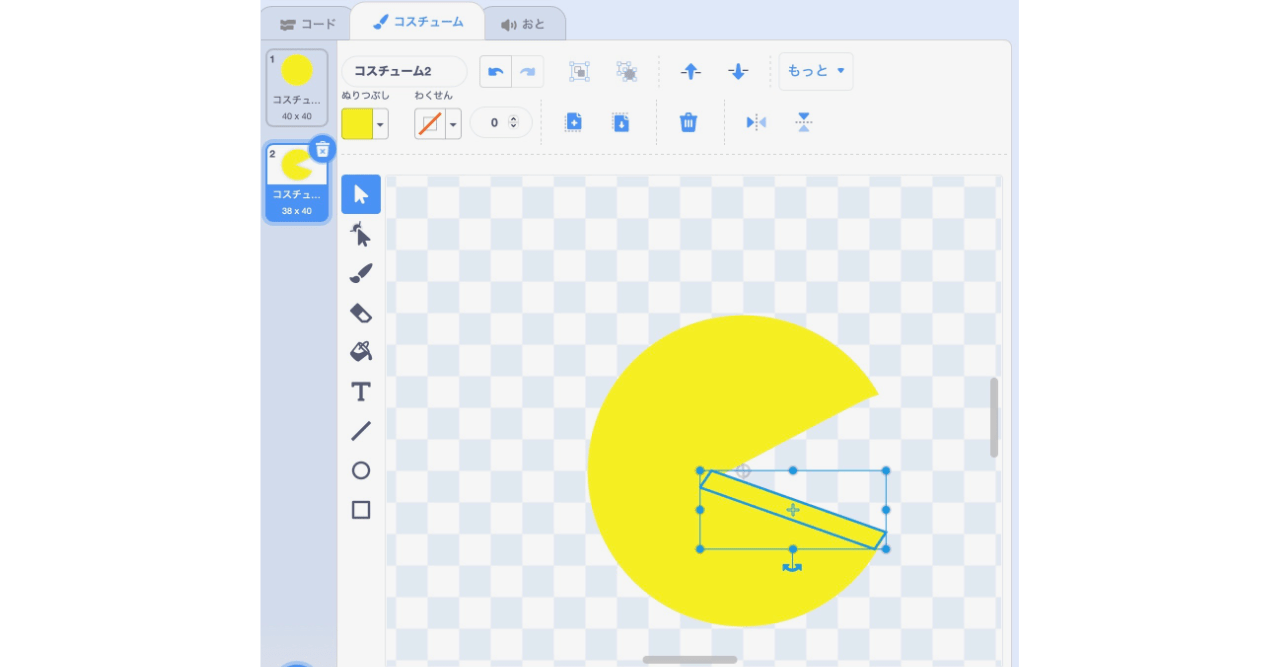This screenshot has height=667, width=1280.
Task: Select the Text tool
Action: coord(361,391)
